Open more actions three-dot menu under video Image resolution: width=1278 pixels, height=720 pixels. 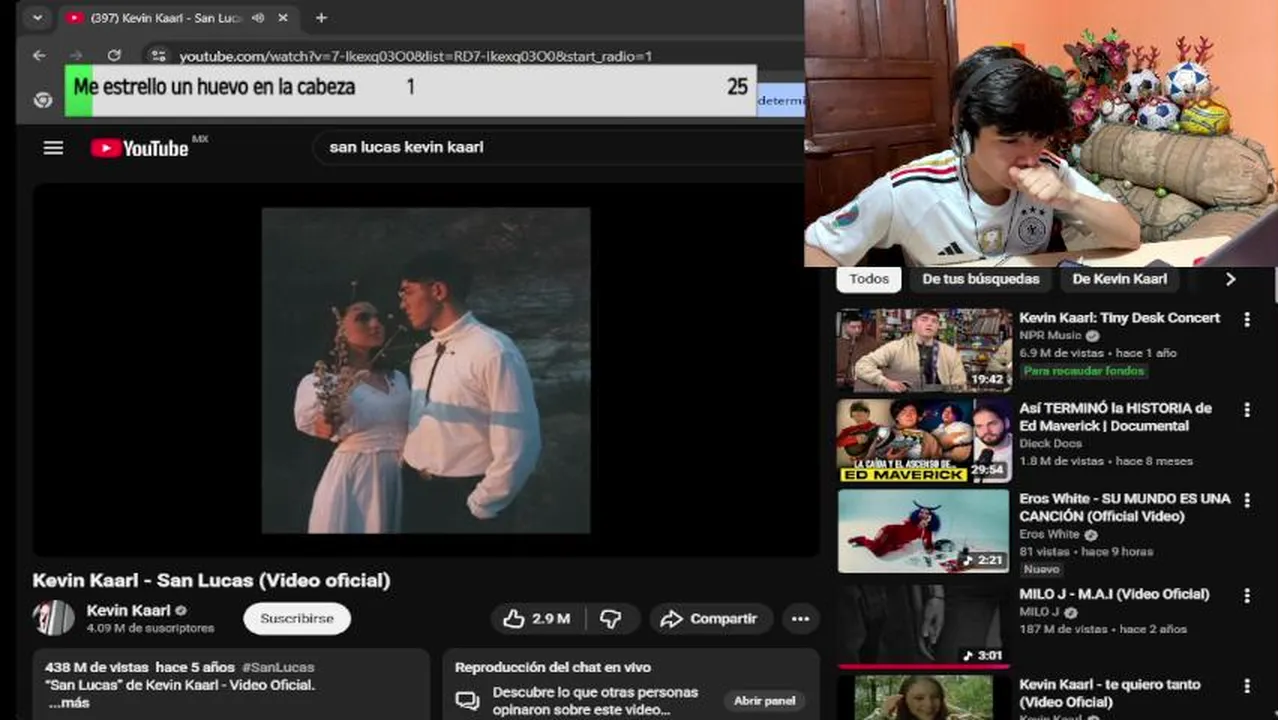pos(800,619)
